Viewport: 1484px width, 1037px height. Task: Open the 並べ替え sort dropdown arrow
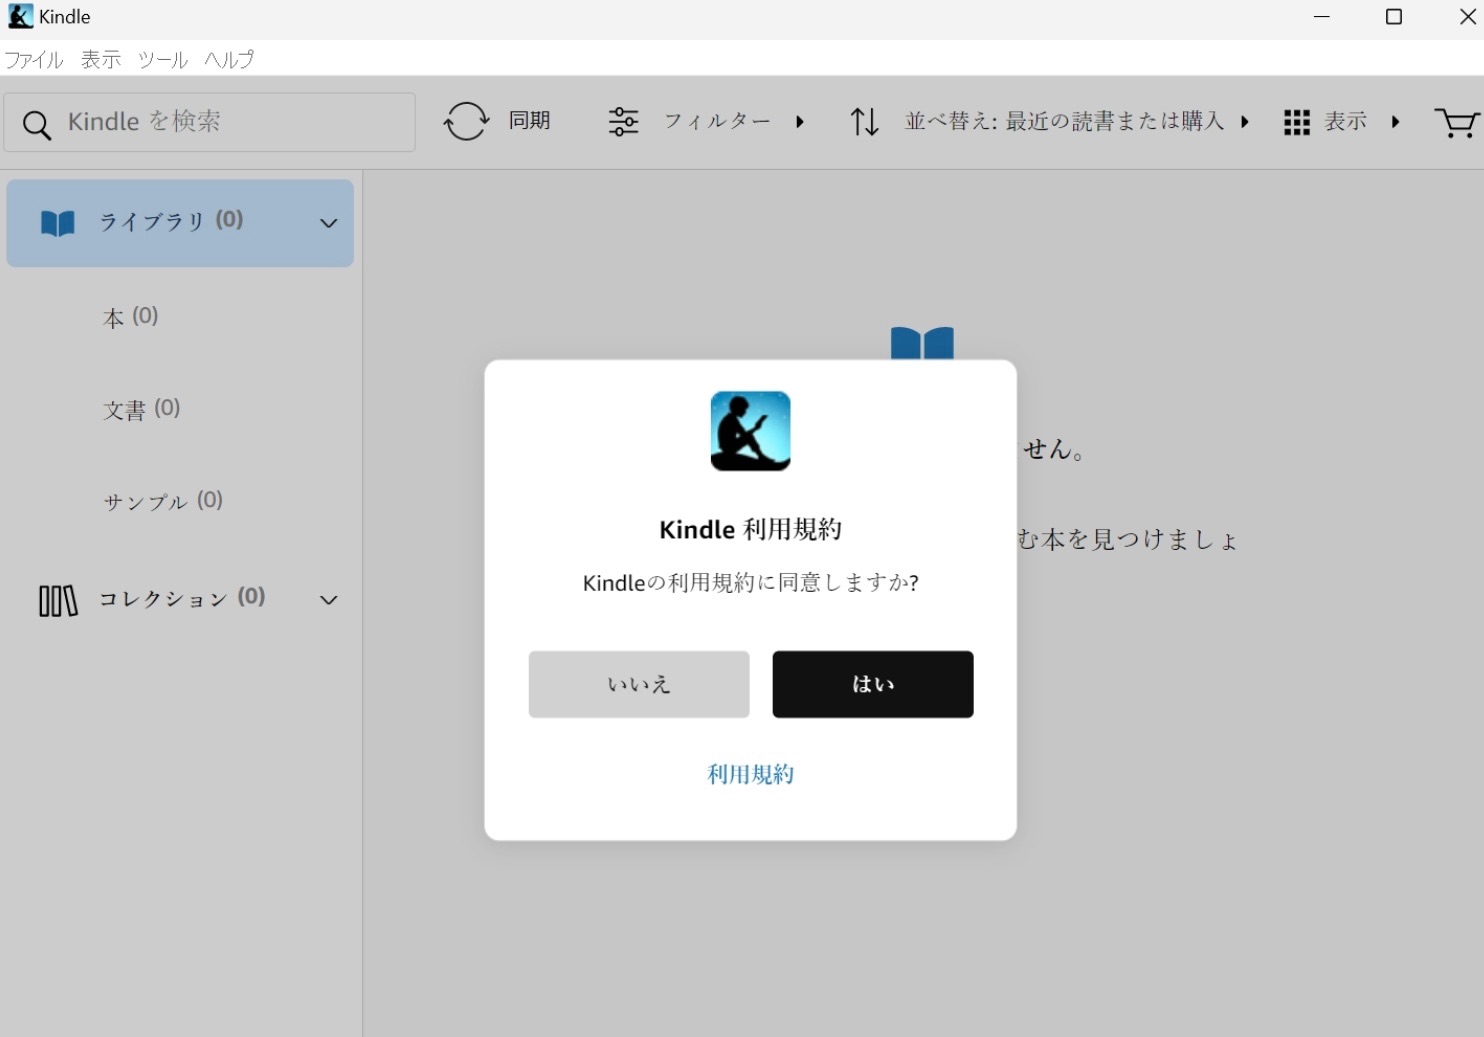[x=1245, y=122]
